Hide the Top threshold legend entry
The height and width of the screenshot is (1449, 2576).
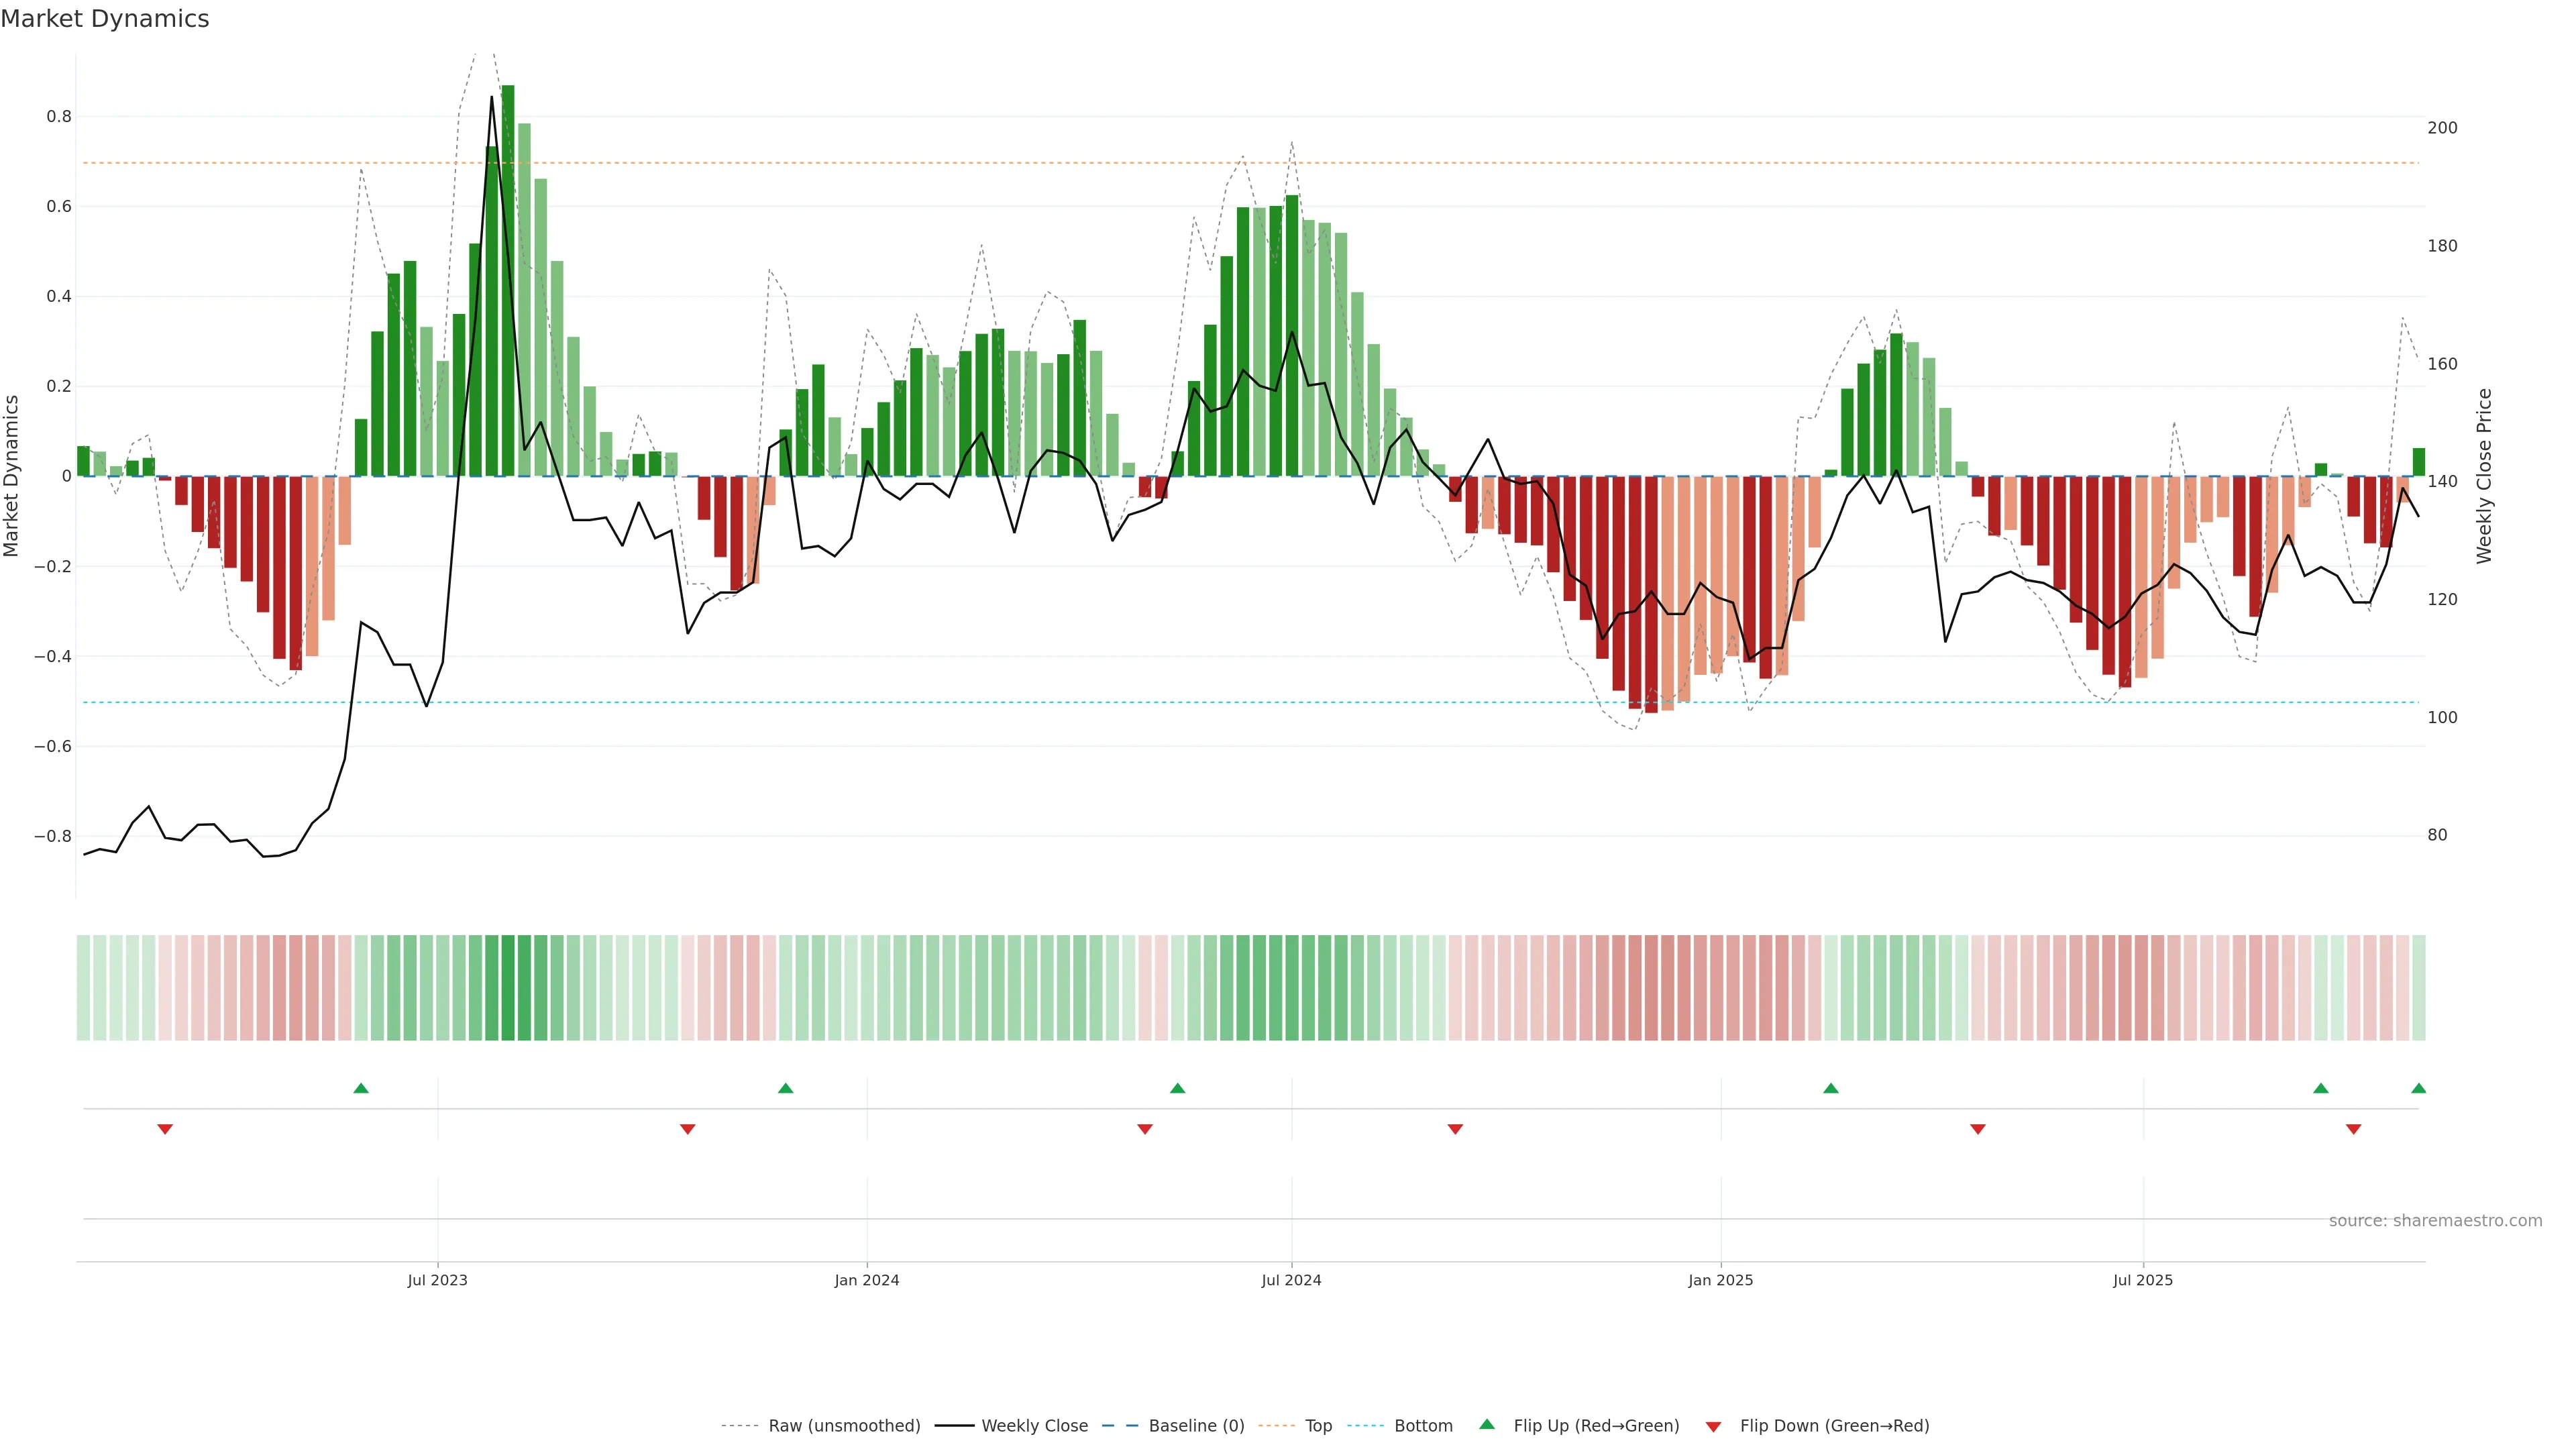1318,1426
